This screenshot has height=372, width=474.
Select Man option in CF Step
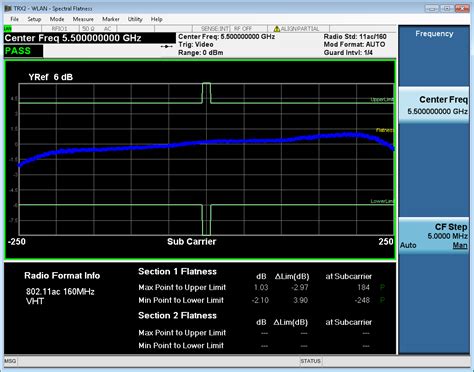(x=460, y=246)
